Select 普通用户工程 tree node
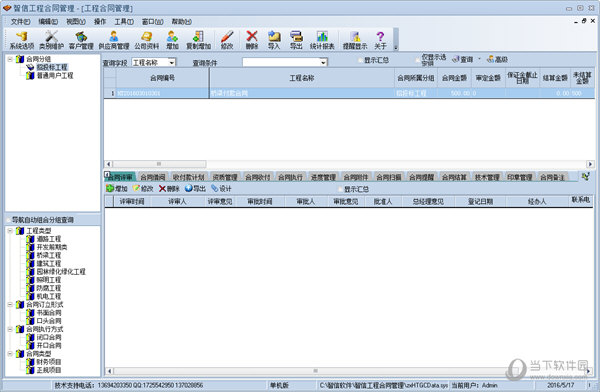This screenshot has height=392, width=600. (55, 75)
